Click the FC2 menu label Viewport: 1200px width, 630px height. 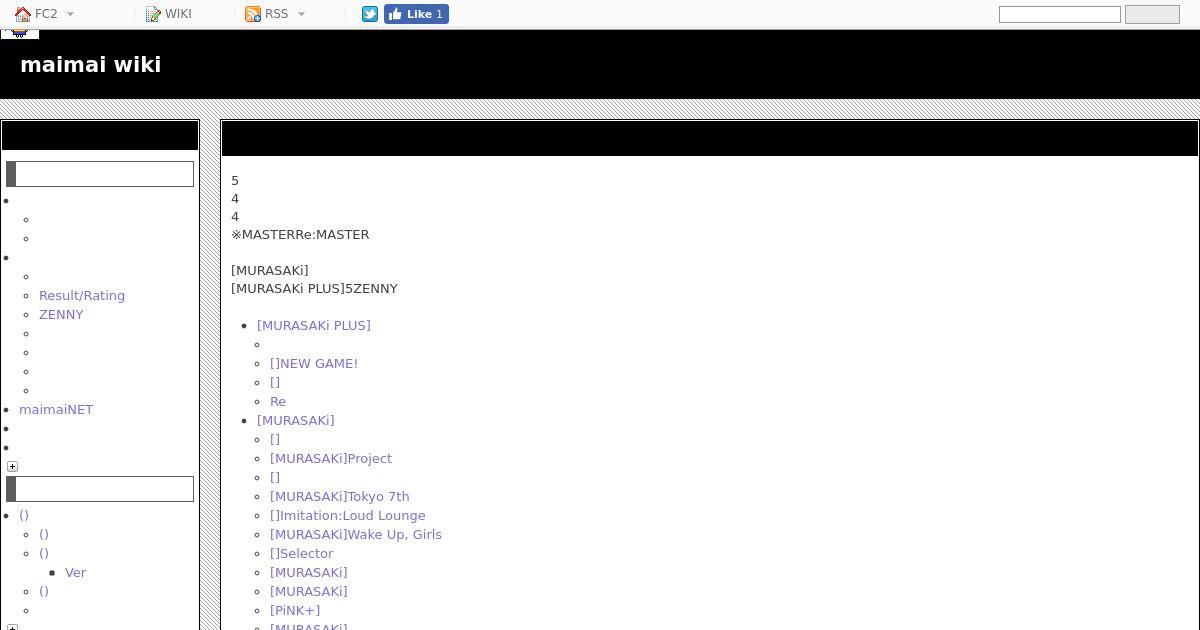tap(46, 14)
